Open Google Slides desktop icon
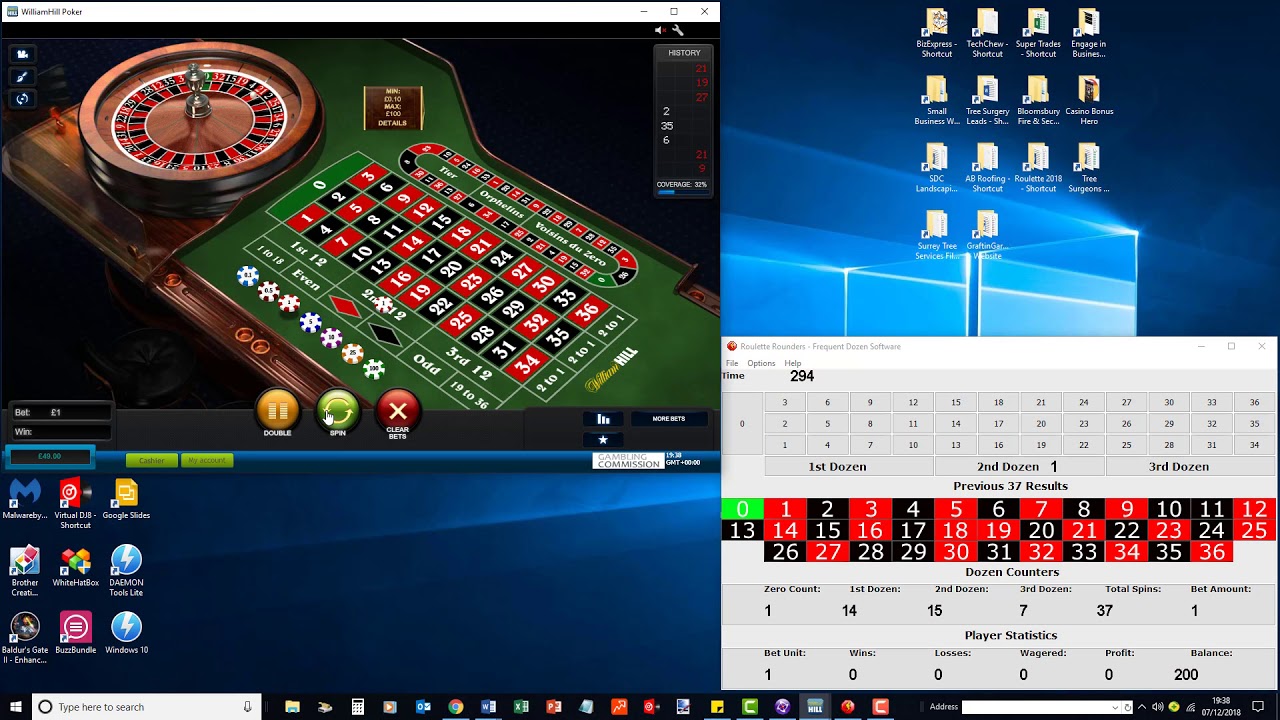Viewport: 1280px width, 720px height. coord(126,500)
